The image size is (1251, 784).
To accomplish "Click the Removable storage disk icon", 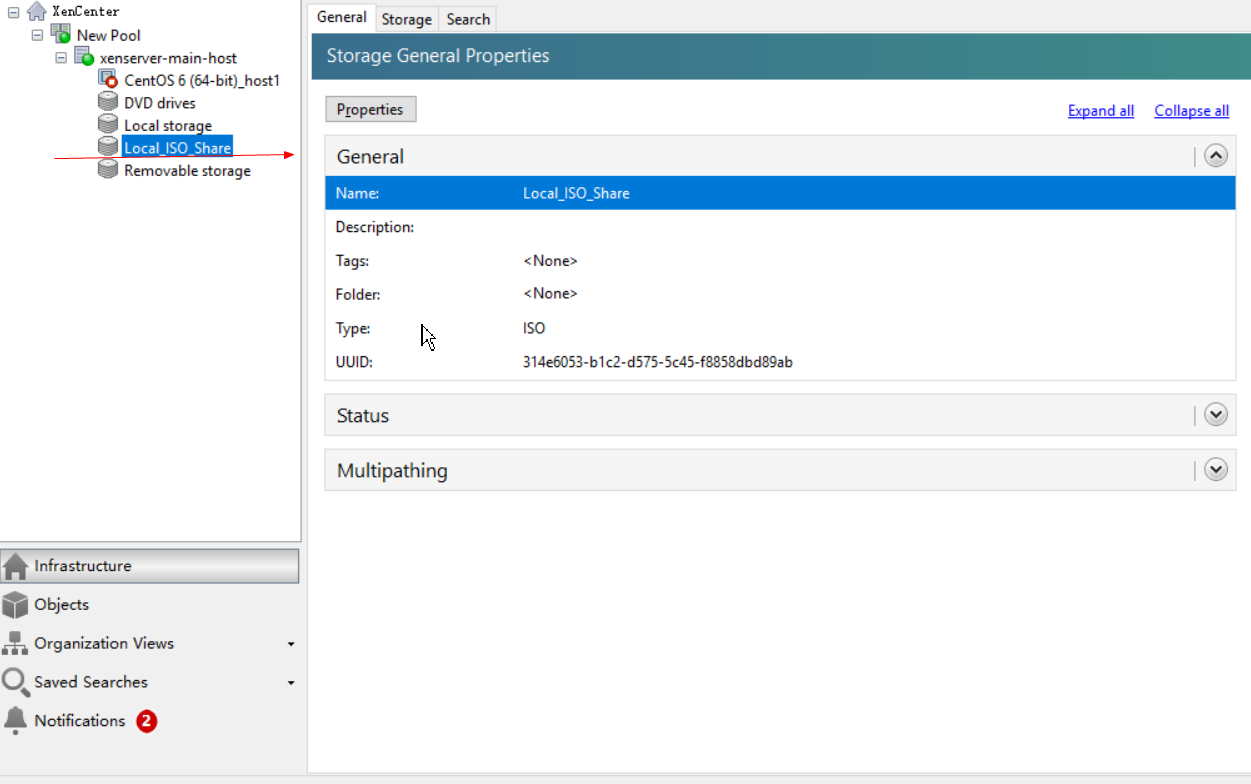I will coord(108,170).
